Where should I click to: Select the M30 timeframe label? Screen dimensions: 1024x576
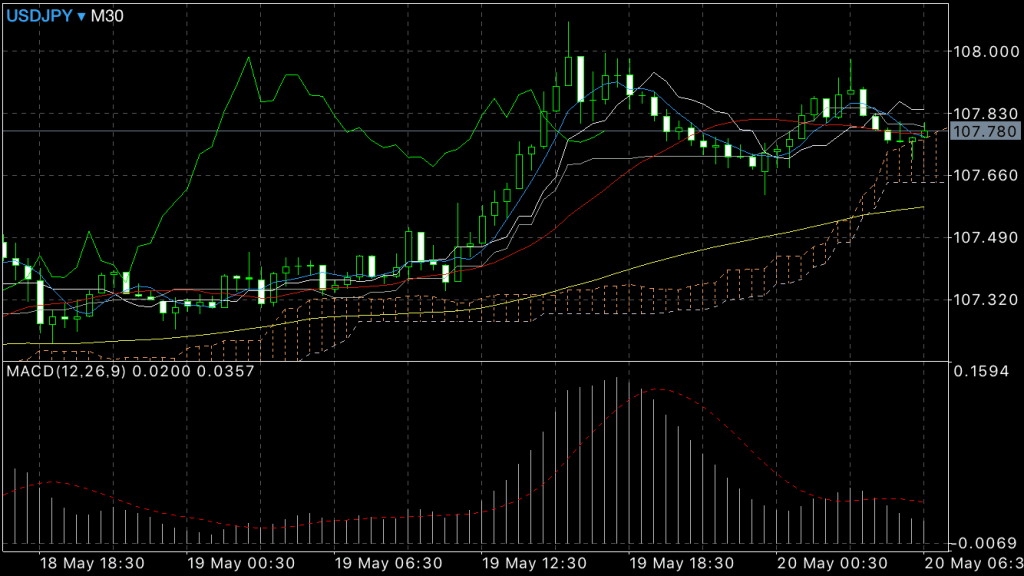coord(107,16)
